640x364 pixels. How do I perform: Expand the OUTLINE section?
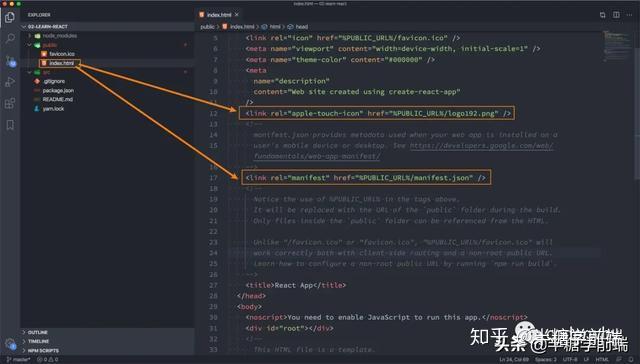click(38, 333)
